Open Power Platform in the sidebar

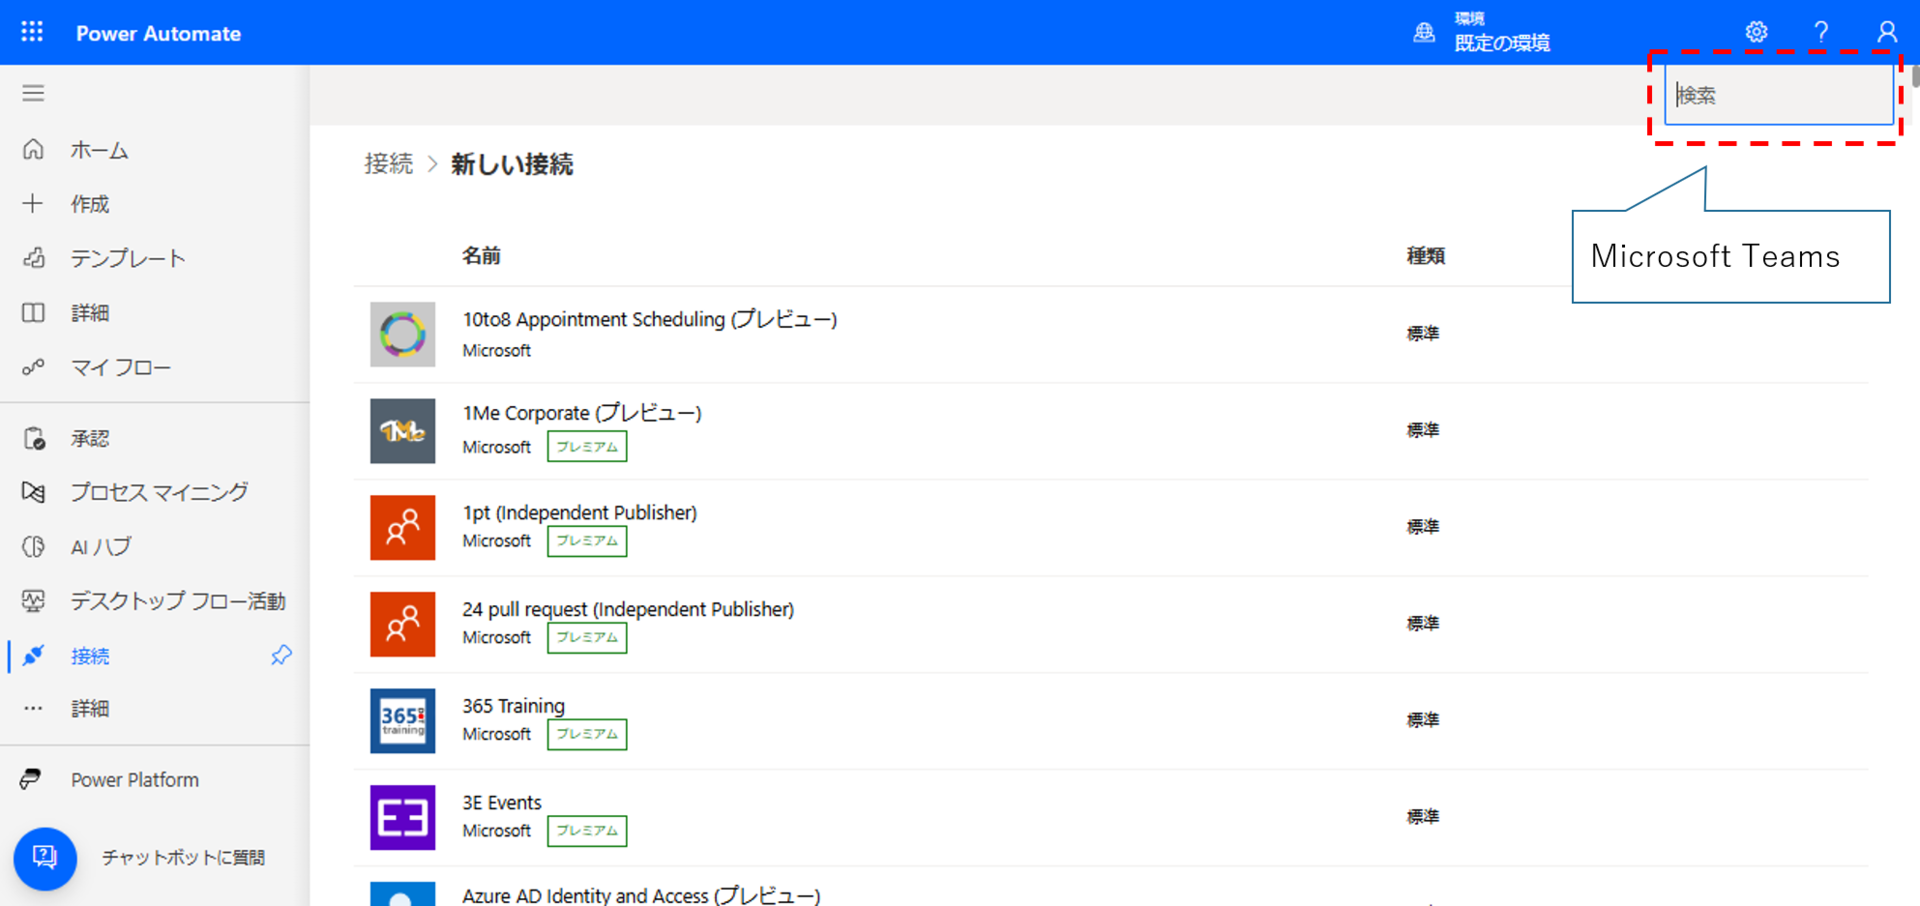pos(135,779)
